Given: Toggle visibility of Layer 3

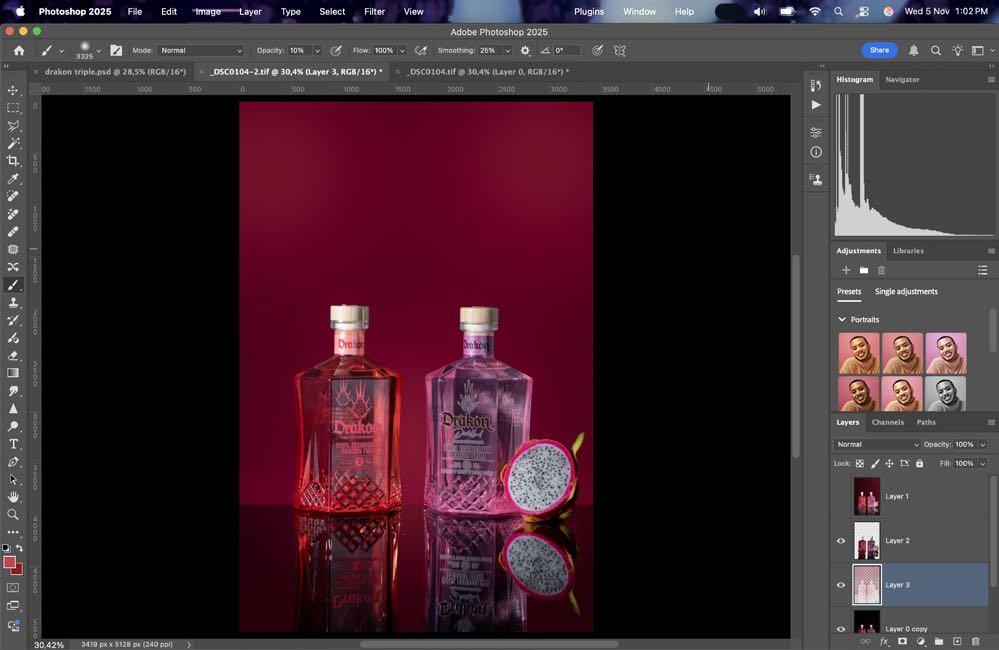Looking at the screenshot, I should pos(841,585).
